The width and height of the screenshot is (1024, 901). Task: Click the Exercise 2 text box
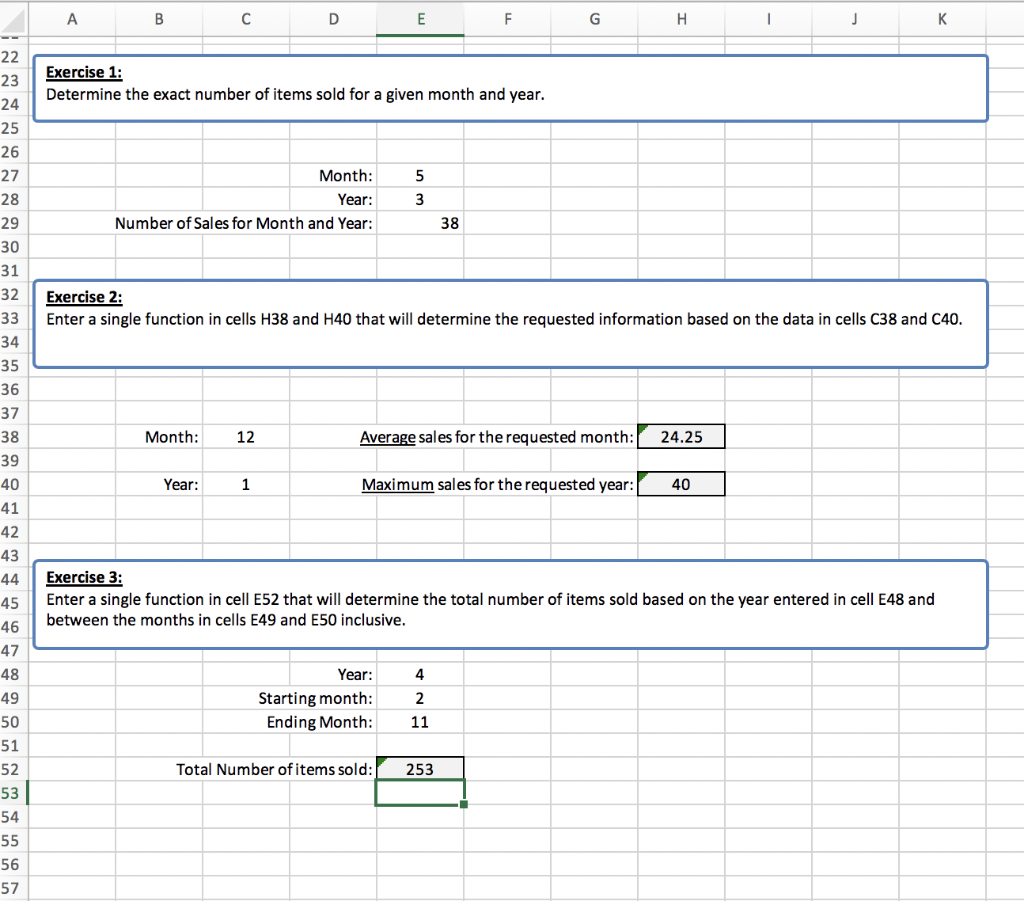pyautogui.click(x=510, y=324)
